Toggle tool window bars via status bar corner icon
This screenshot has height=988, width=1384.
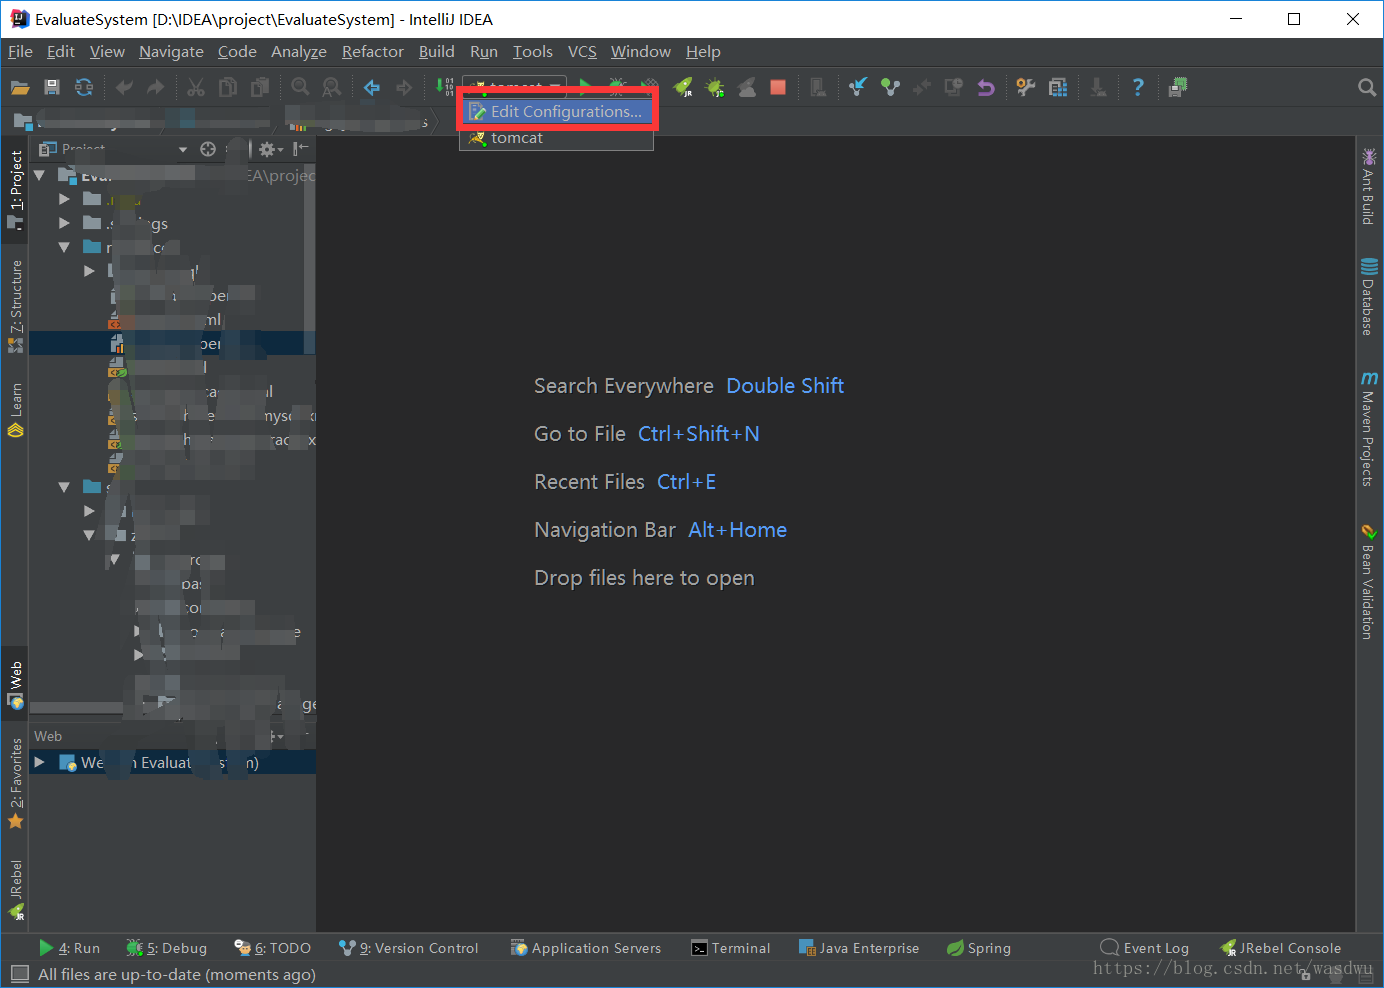(19, 974)
